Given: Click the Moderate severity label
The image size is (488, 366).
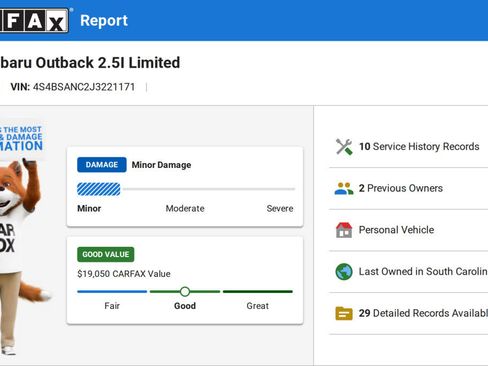Looking at the screenshot, I should click(x=185, y=208).
